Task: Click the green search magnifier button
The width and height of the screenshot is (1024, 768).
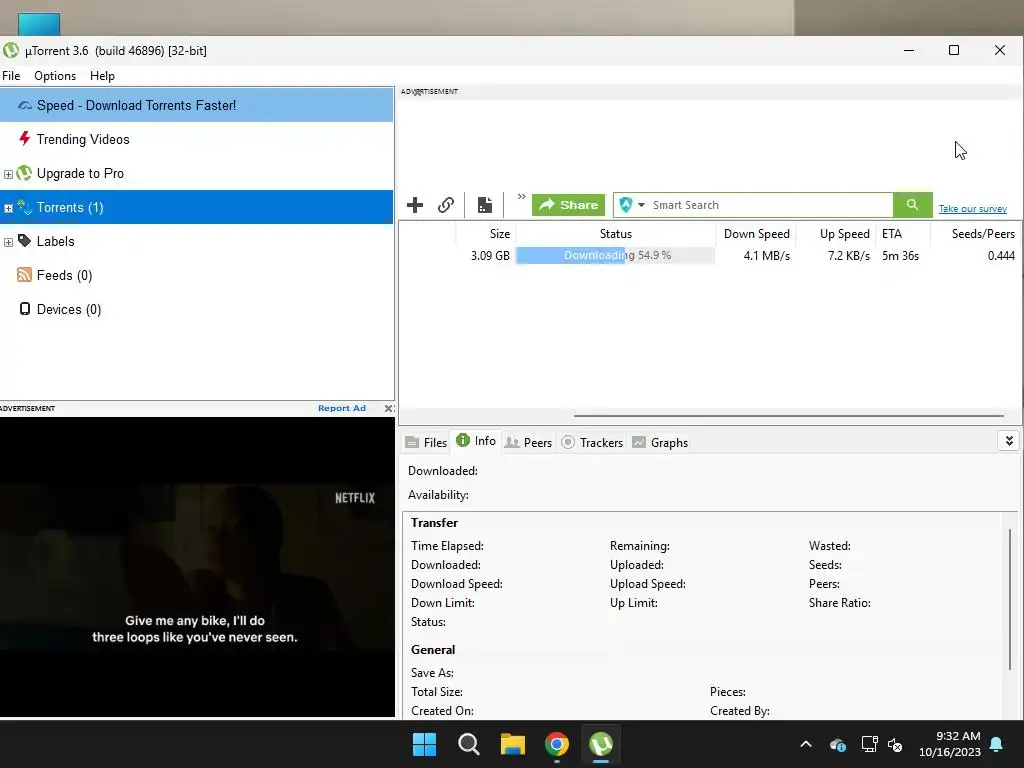Action: click(x=912, y=205)
